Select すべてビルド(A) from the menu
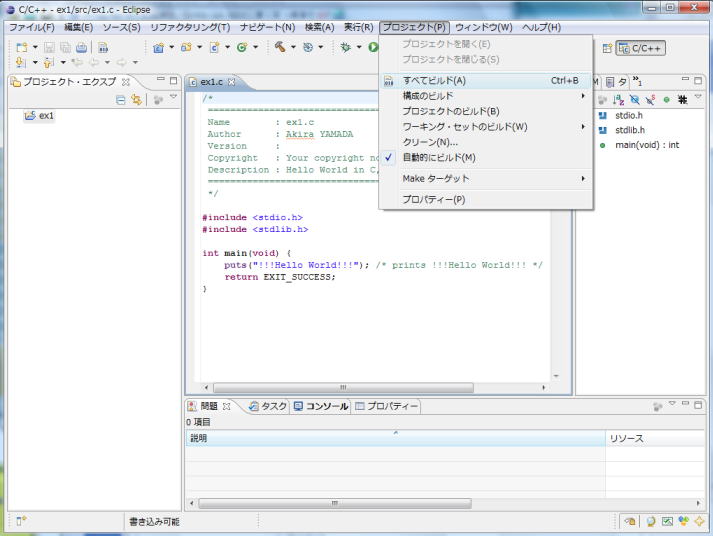Viewport: 713px width, 536px height. pos(434,80)
